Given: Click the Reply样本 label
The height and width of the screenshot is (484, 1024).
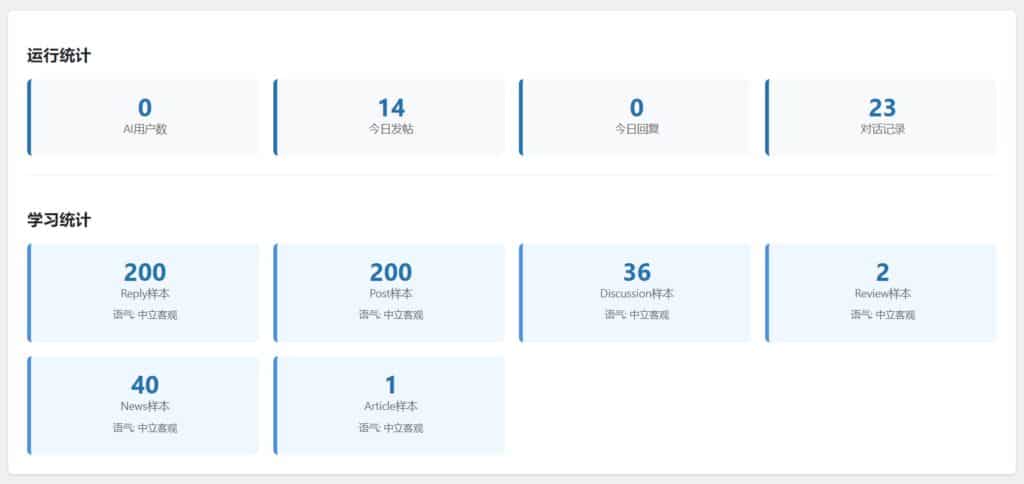Looking at the screenshot, I should click(145, 294).
